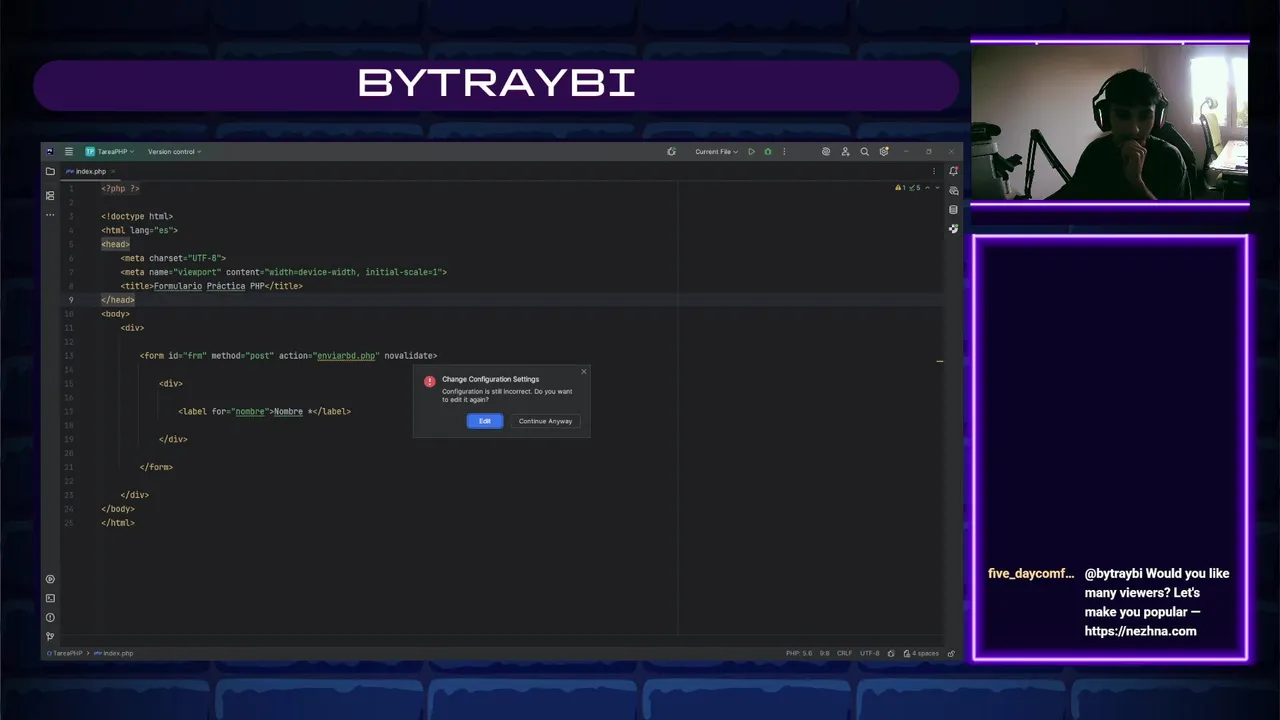This screenshot has height=720, width=1280.
Task: Click the highlighted <head> tag on line 4
Action: (115, 244)
